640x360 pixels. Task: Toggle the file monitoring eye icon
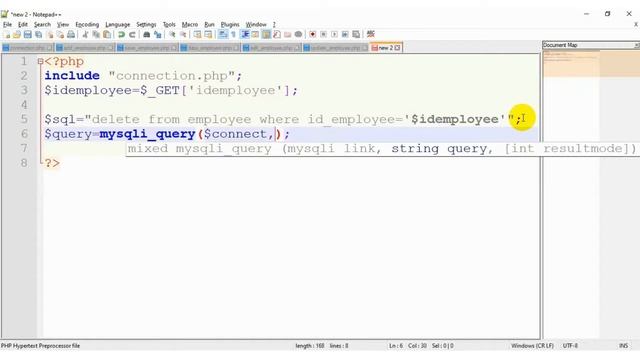pyautogui.click(x=298, y=35)
